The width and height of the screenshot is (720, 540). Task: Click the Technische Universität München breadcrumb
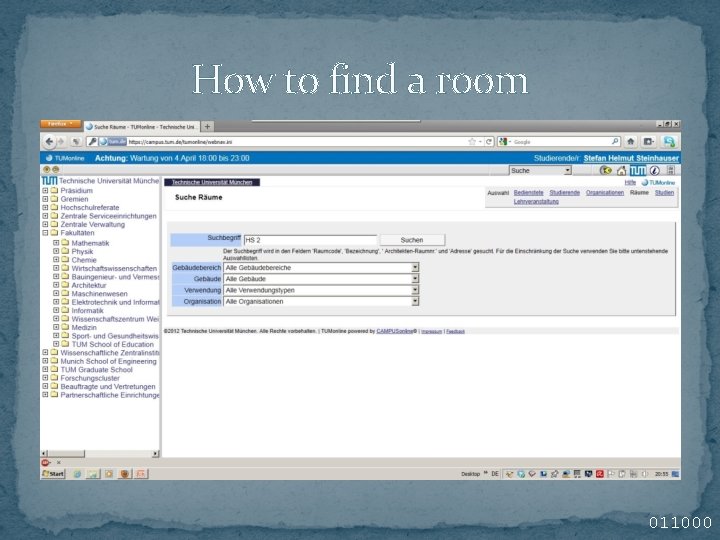click(x=212, y=183)
